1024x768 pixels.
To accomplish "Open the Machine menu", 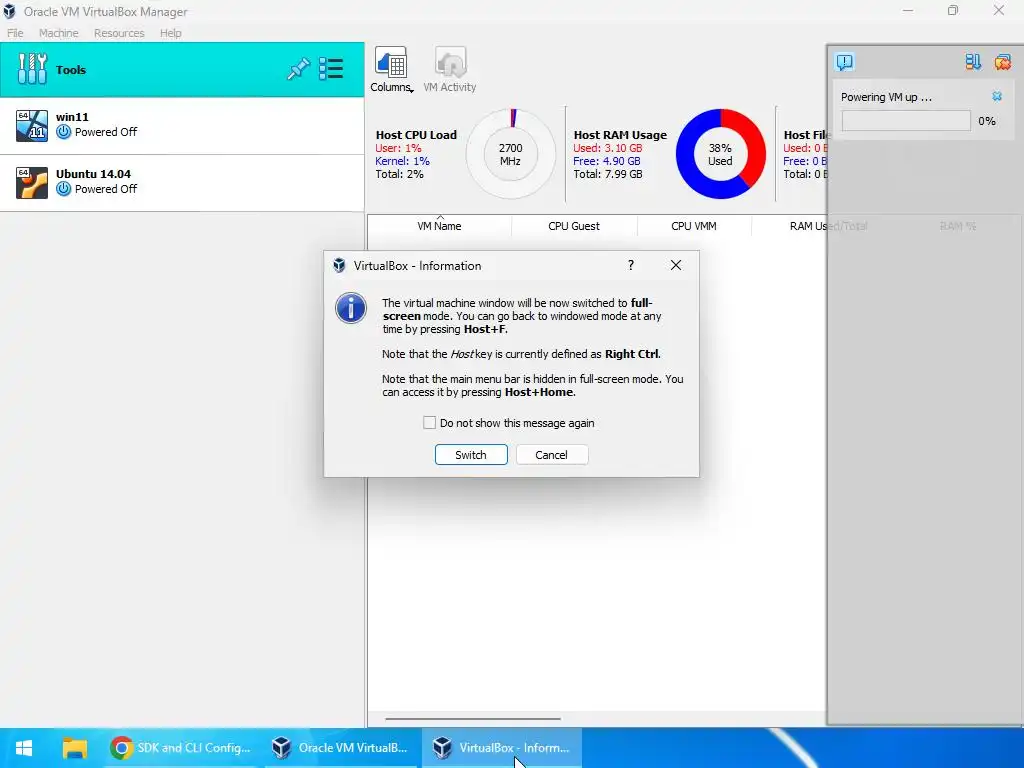I will point(58,33).
